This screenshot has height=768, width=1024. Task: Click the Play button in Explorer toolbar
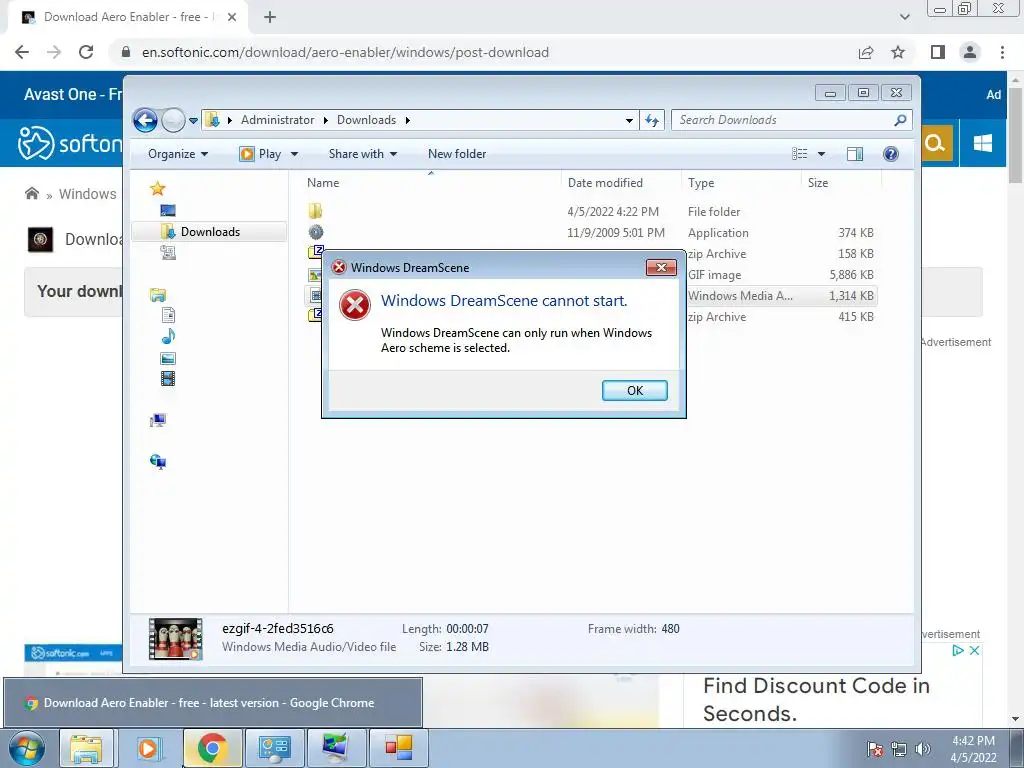261,154
